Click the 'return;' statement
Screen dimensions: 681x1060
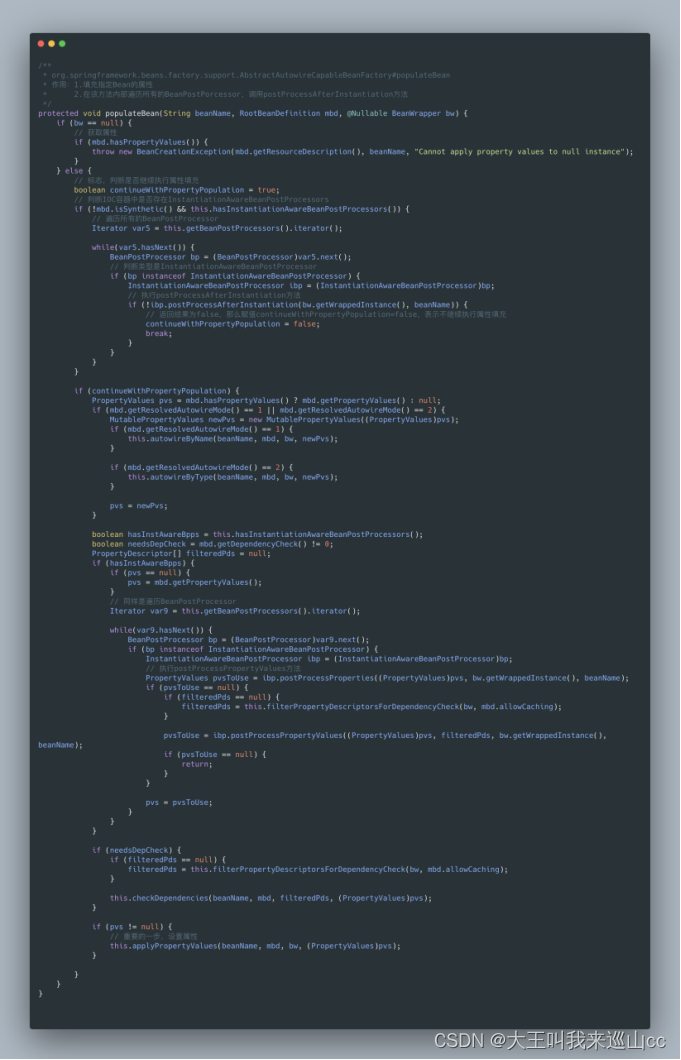tap(197, 764)
